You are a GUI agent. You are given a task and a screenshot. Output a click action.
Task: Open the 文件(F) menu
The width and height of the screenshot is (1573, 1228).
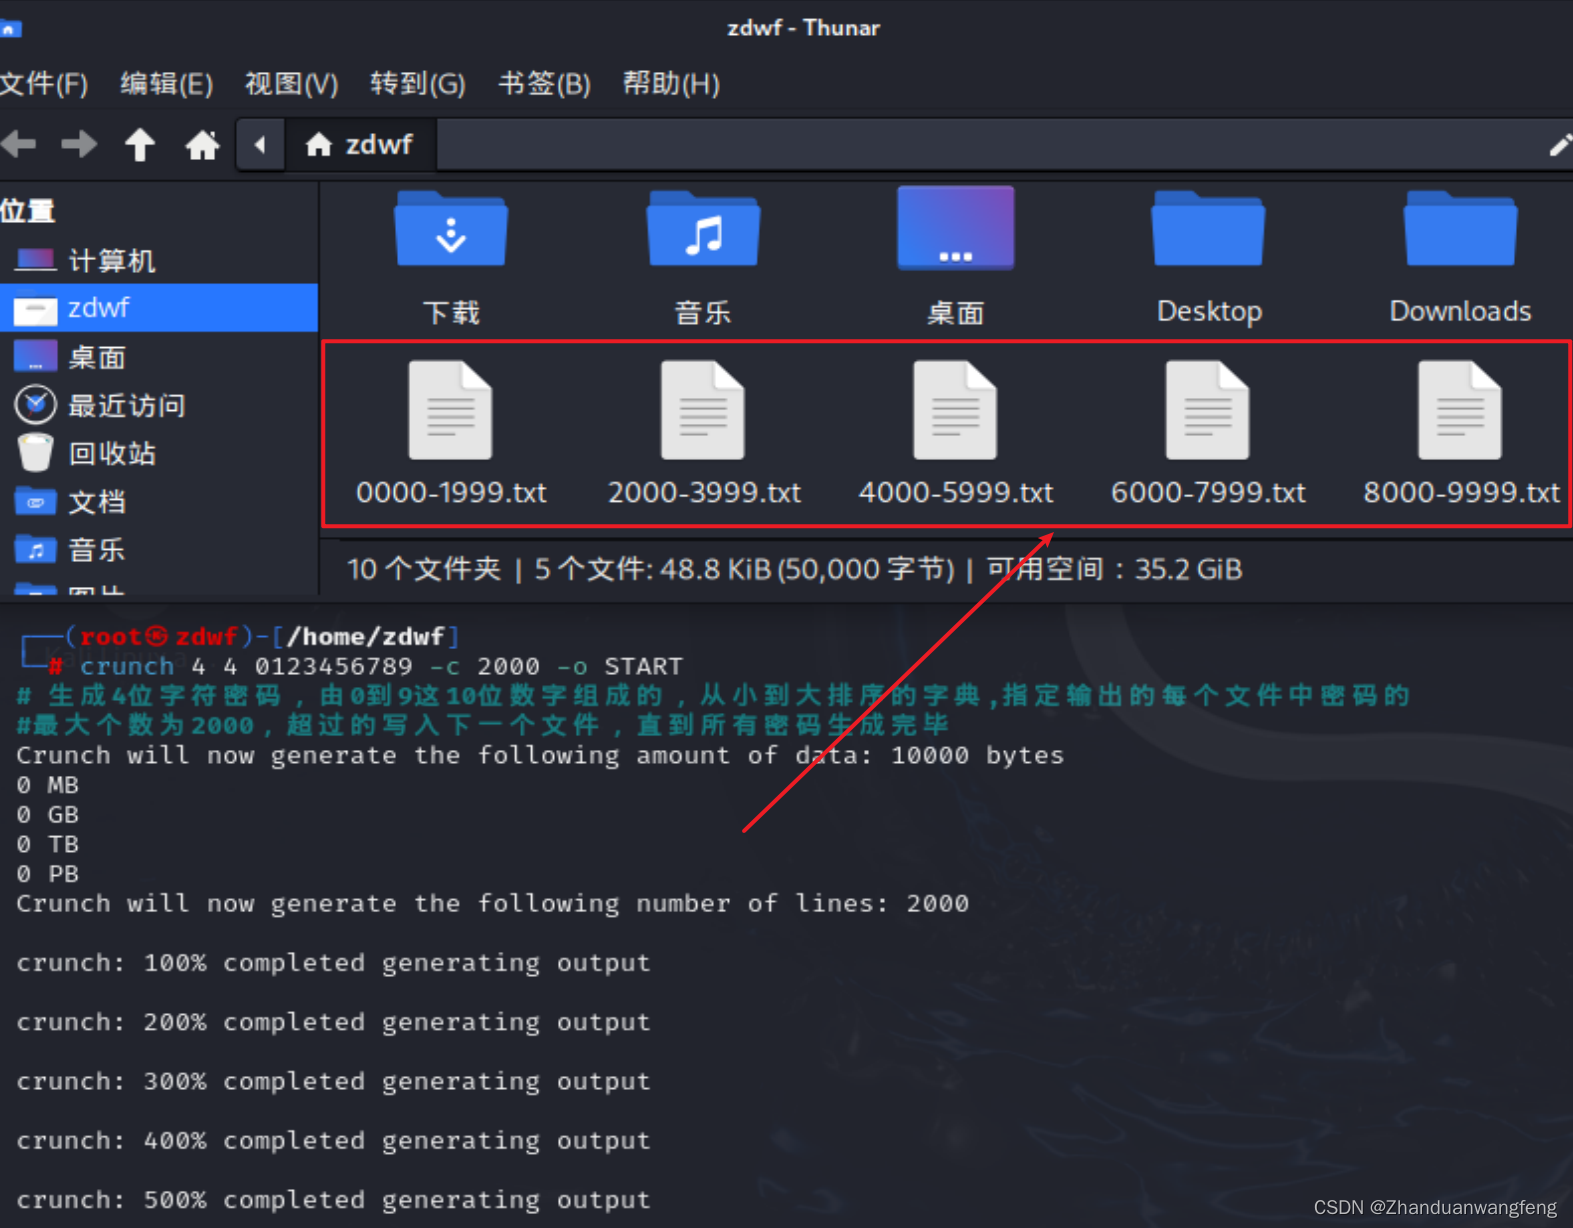44,84
